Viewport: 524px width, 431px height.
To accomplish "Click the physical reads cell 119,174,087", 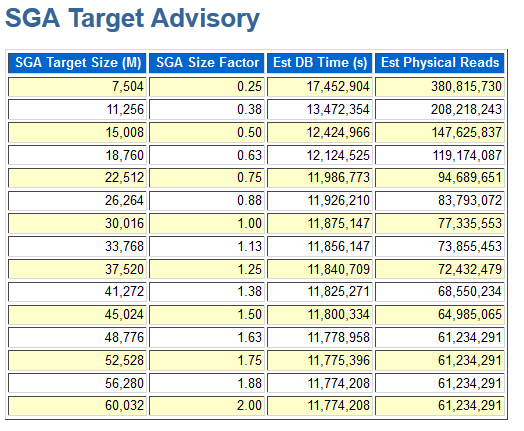I will [x=440, y=155].
